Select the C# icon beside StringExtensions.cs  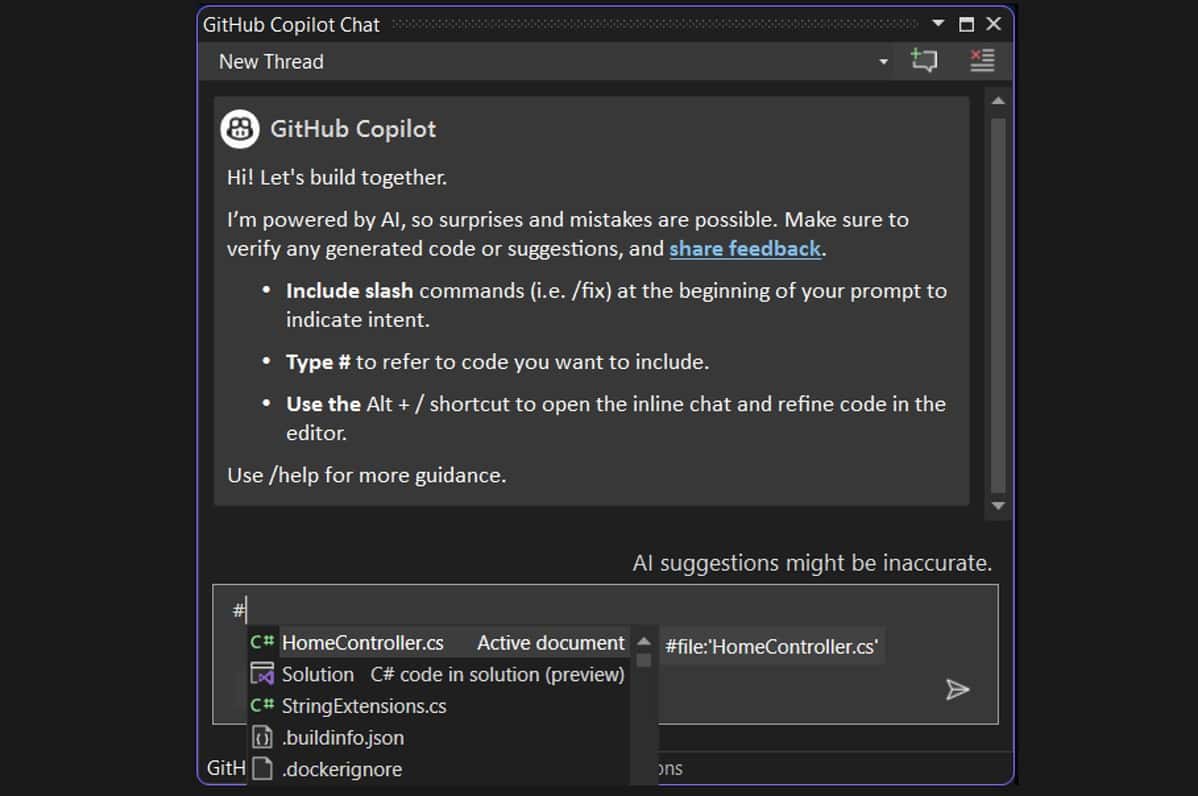pos(261,706)
